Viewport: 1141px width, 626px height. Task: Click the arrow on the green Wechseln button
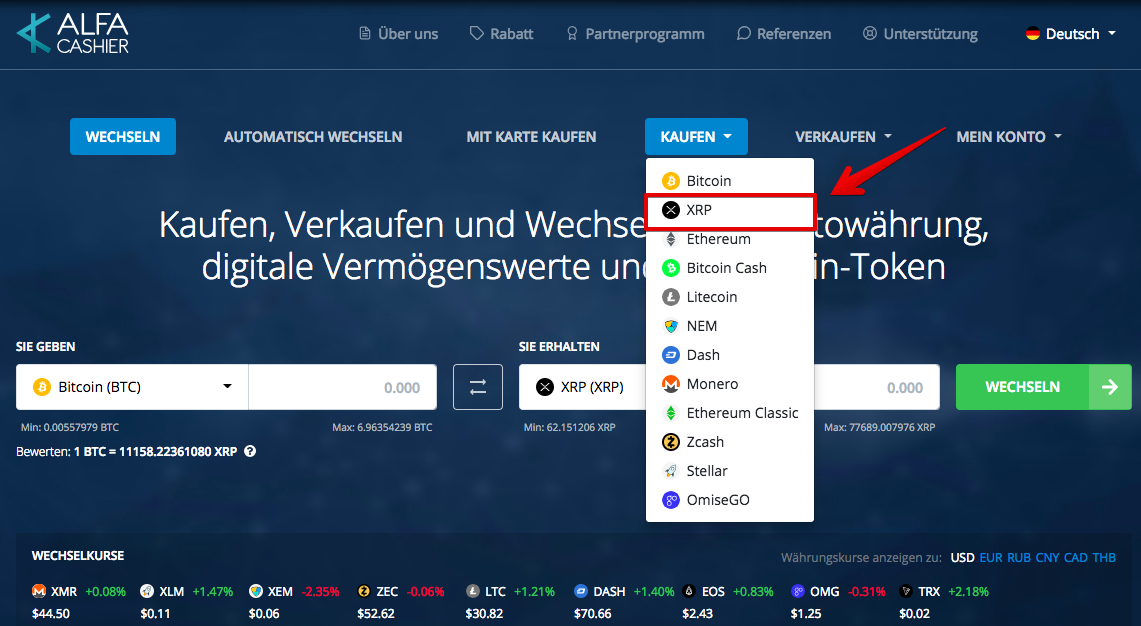pos(1110,387)
